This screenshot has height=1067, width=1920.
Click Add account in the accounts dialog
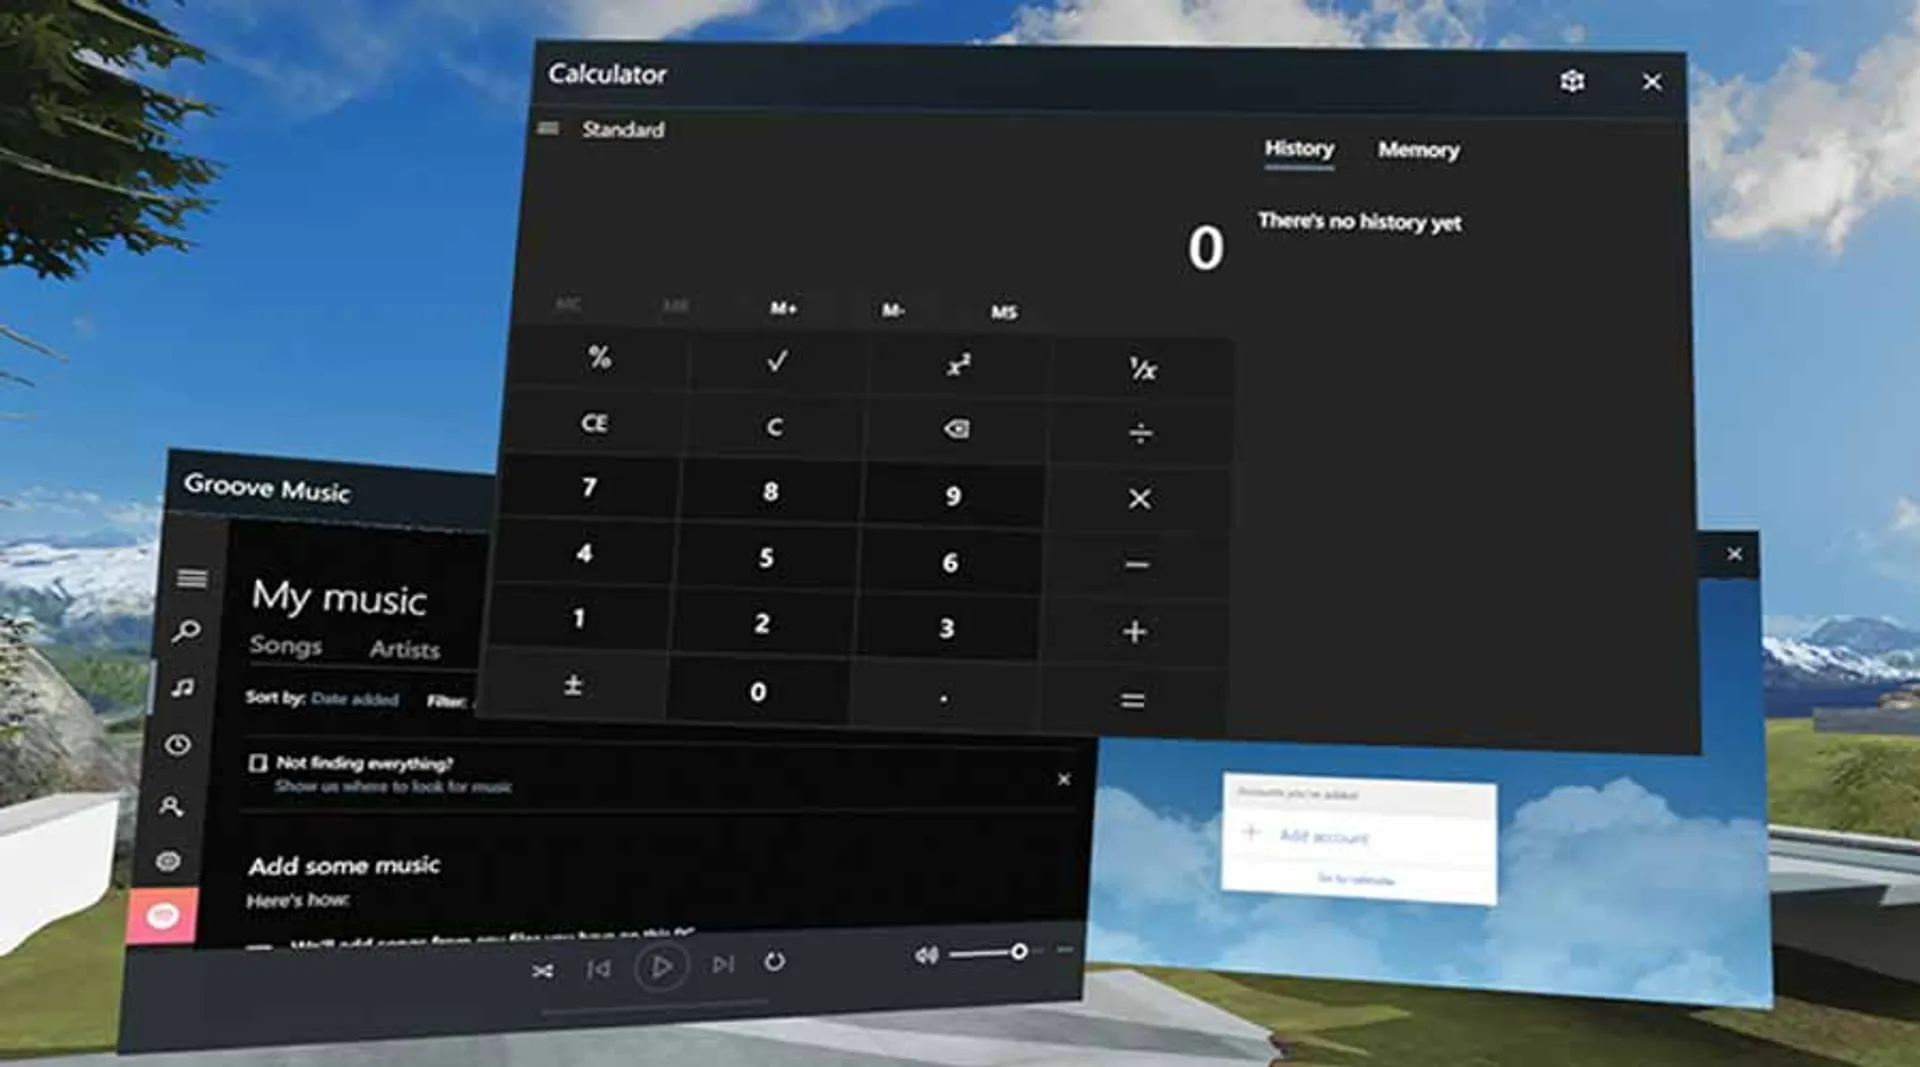pyautogui.click(x=1324, y=836)
